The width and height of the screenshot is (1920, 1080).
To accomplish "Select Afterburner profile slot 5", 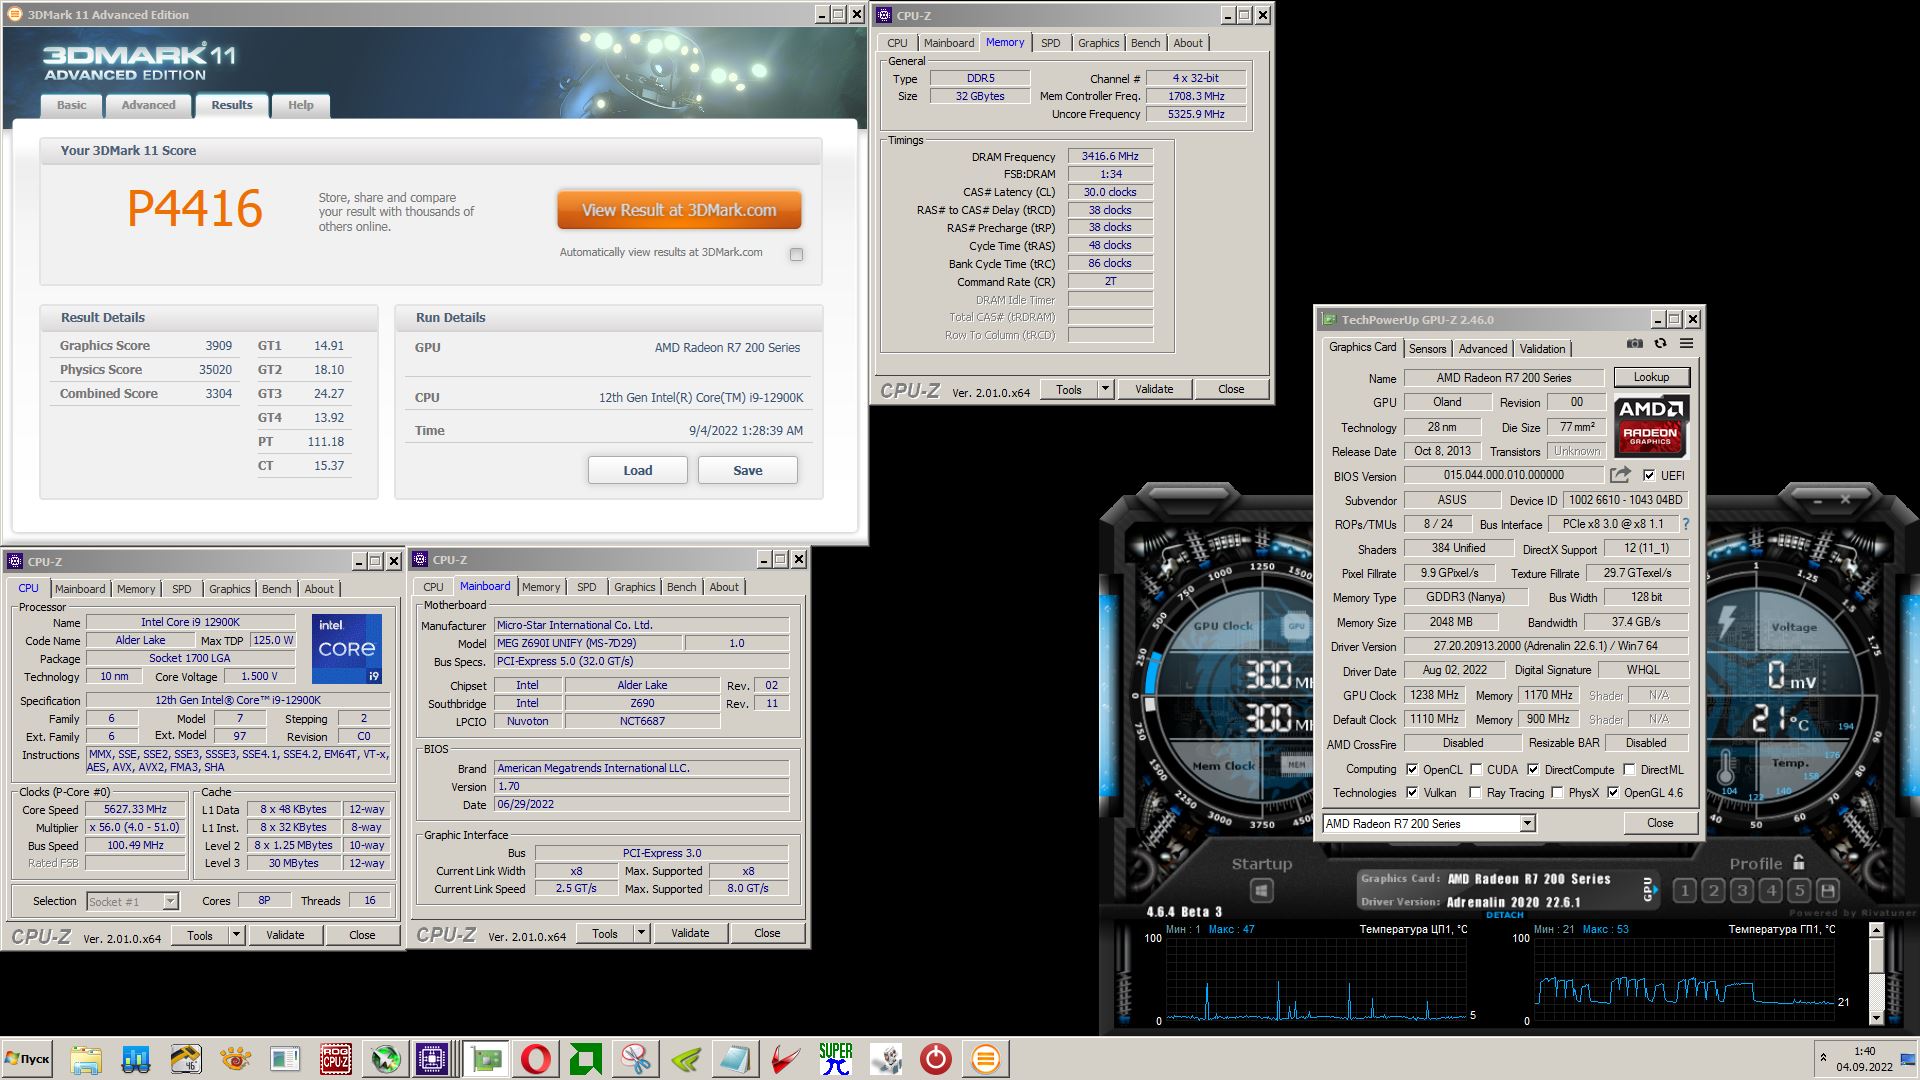I will (x=1800, y=890).
